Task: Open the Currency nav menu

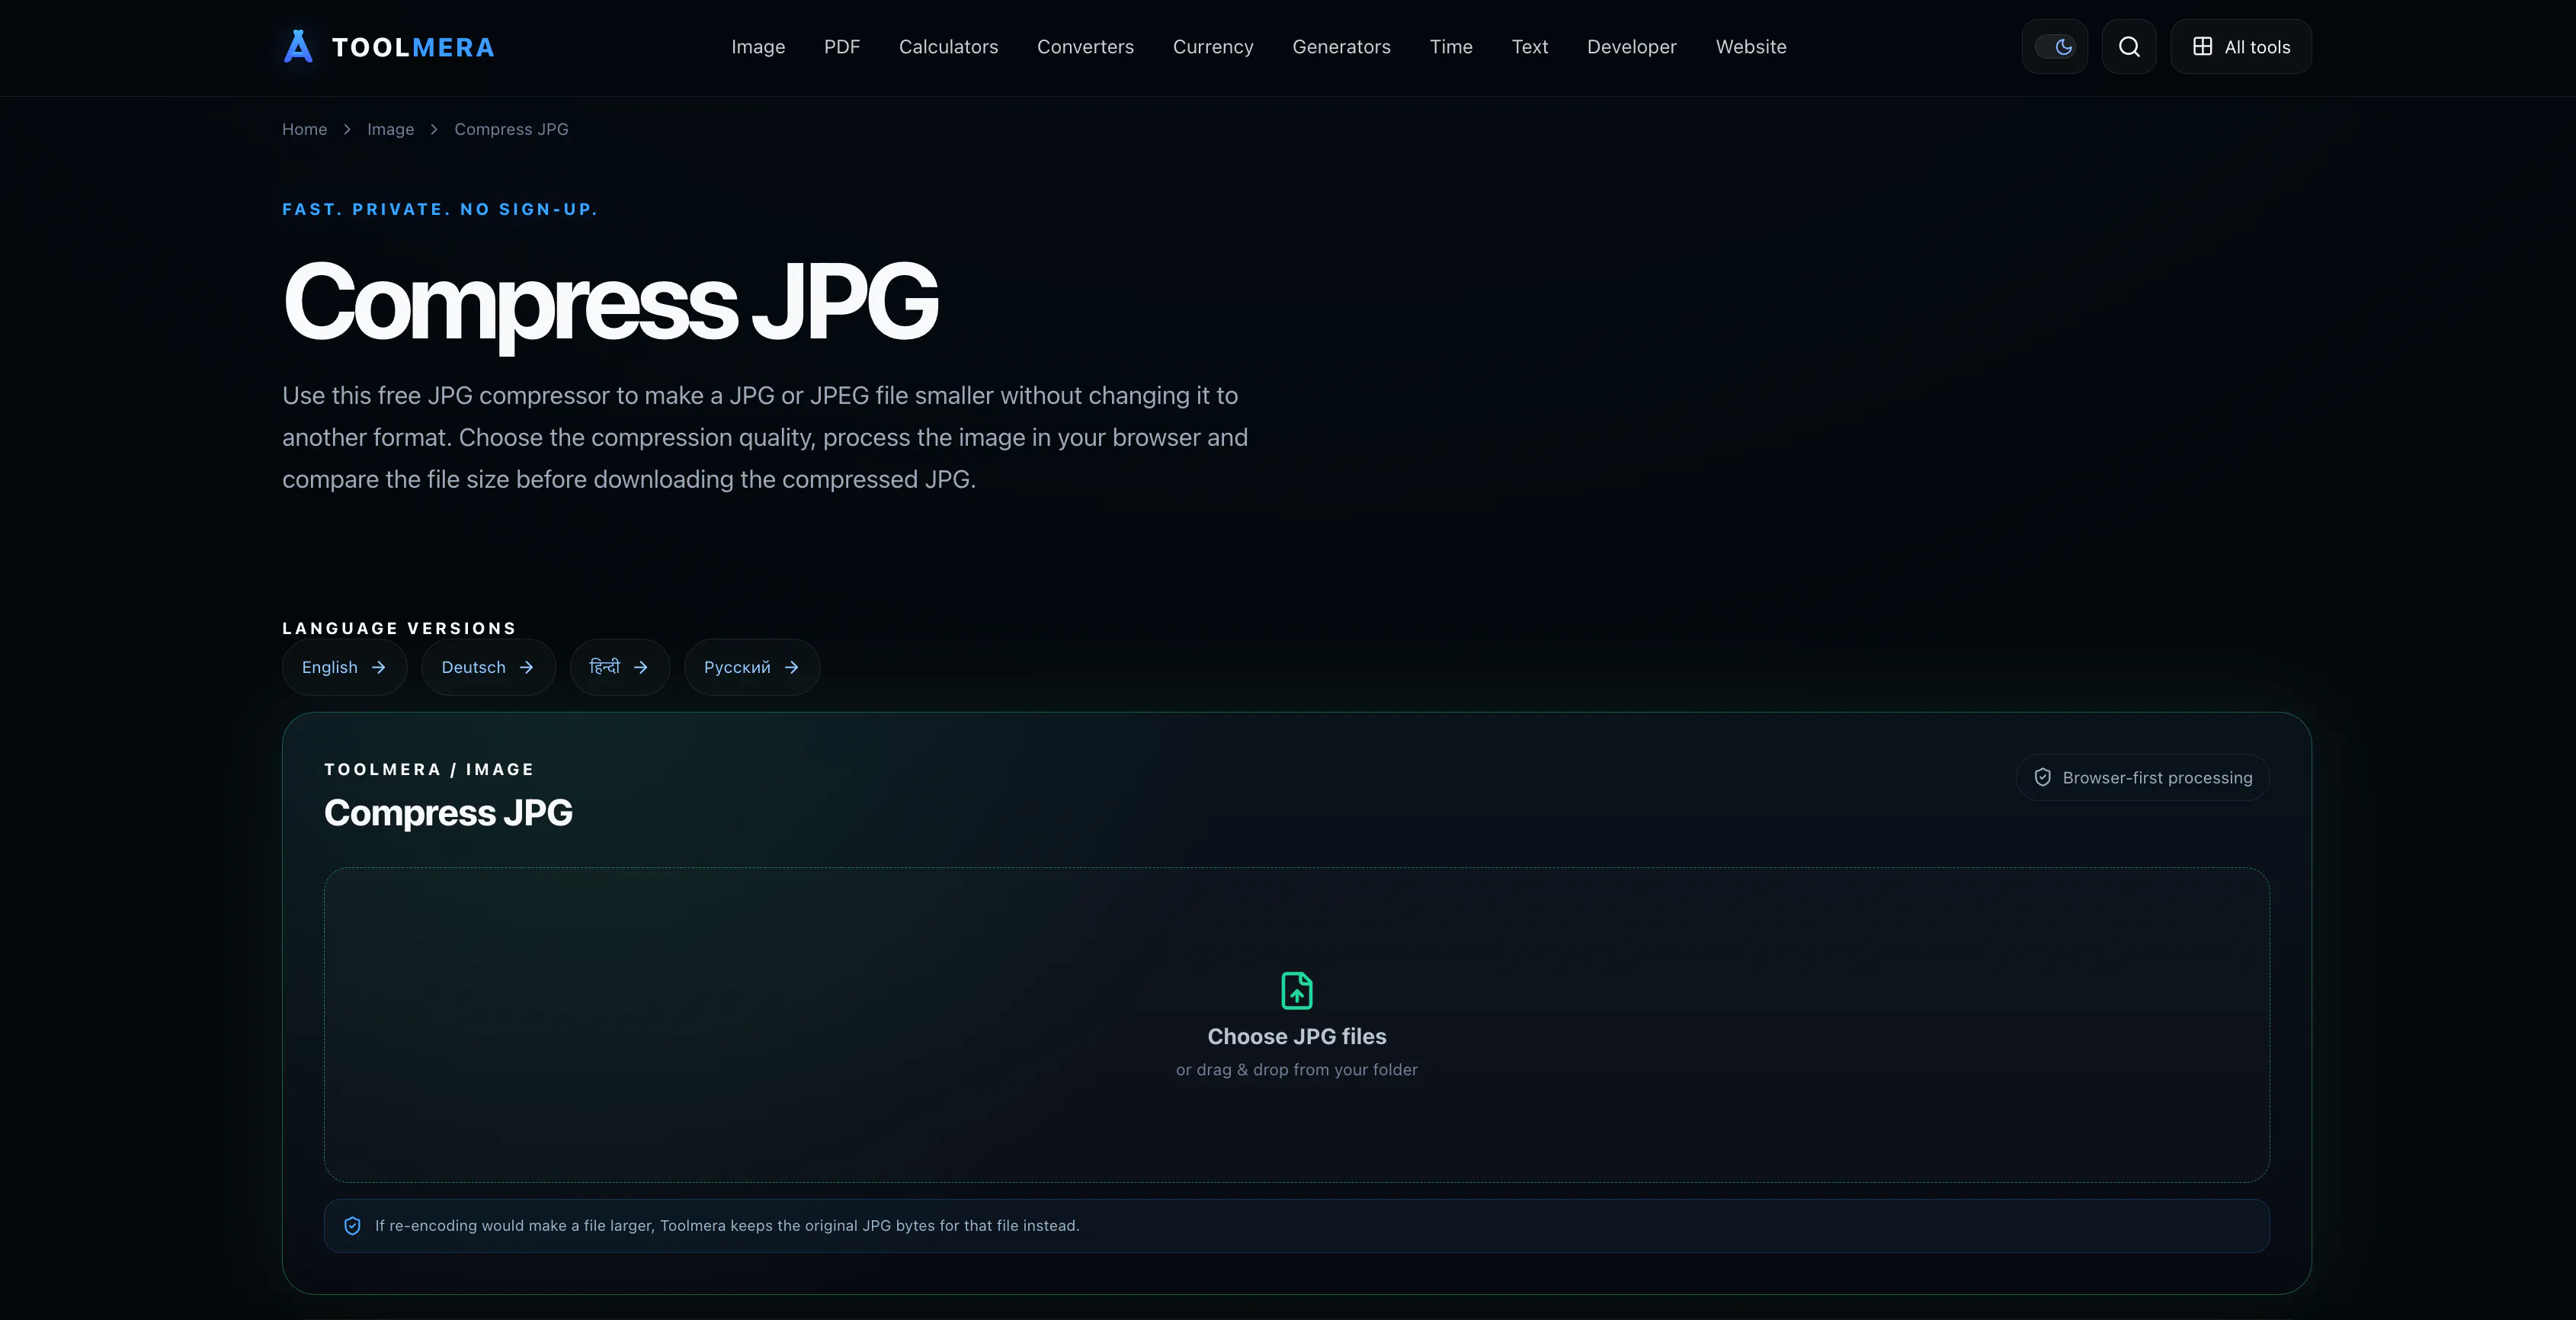Action: click(1213, 47)
